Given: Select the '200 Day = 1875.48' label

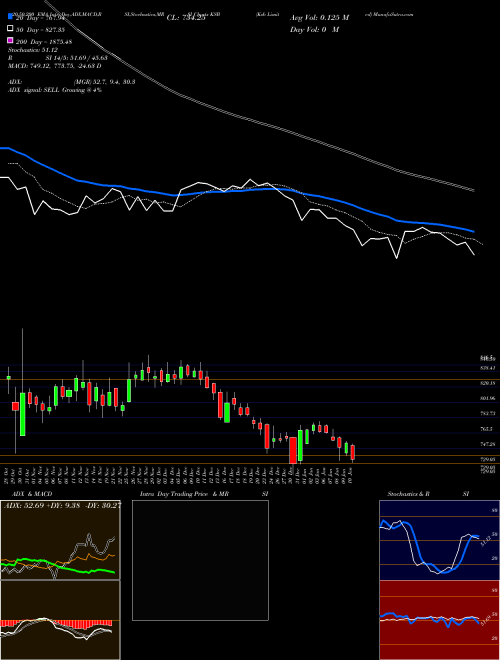Looking at the screenshot, I should click(x=44, y=42).
